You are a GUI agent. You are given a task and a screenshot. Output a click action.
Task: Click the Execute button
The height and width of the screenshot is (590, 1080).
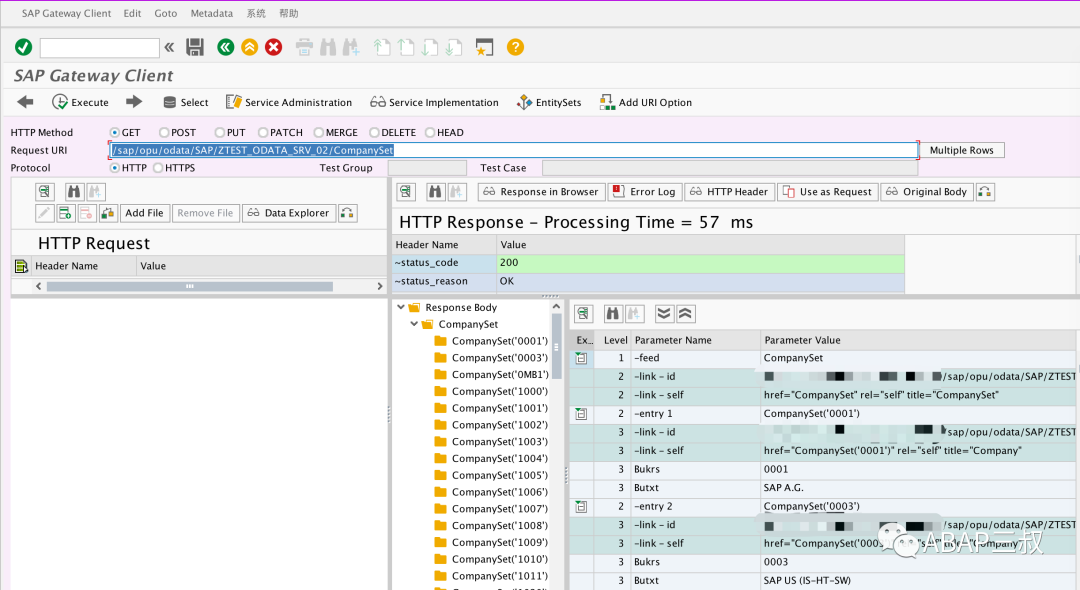coord(81,102)
